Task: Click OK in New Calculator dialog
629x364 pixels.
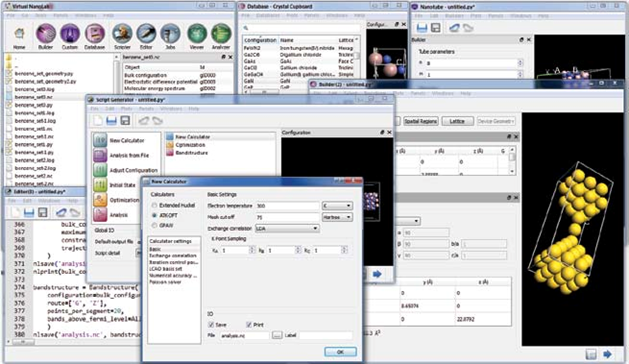Action: [340, 352]
